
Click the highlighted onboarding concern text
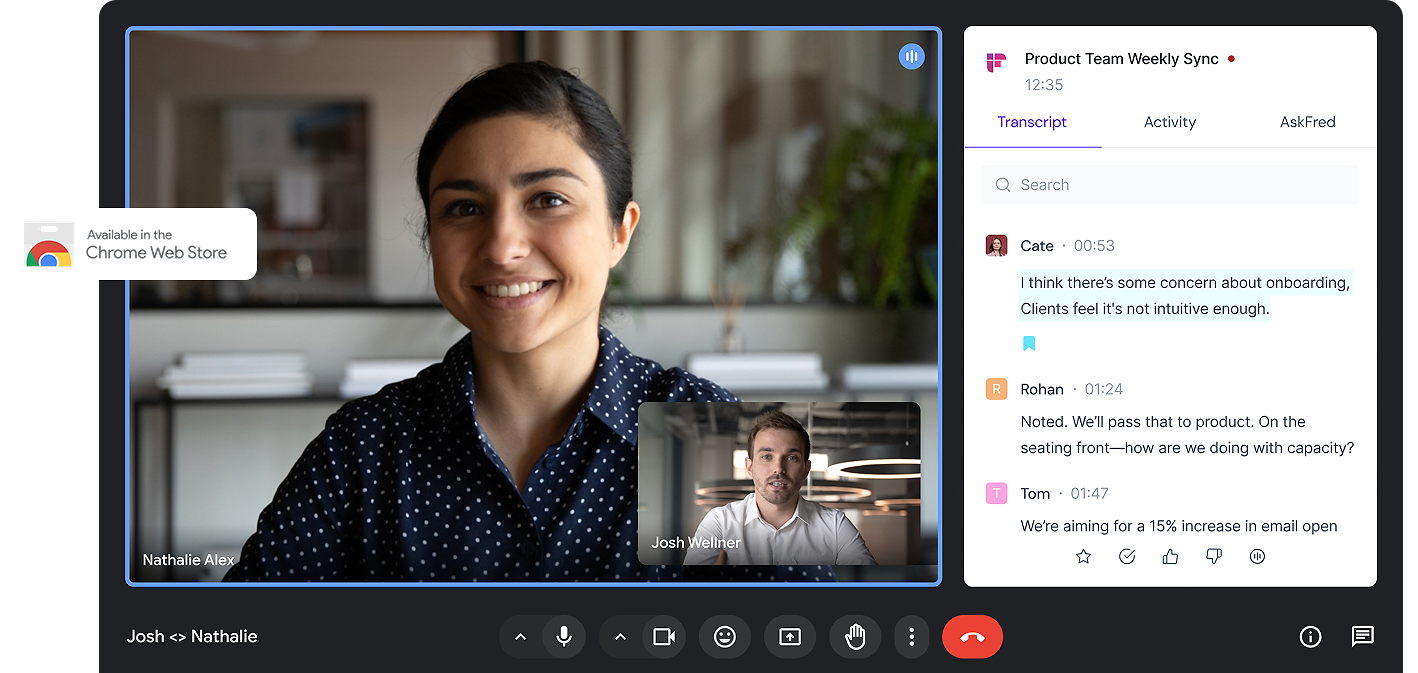(x=1185, y=296)
